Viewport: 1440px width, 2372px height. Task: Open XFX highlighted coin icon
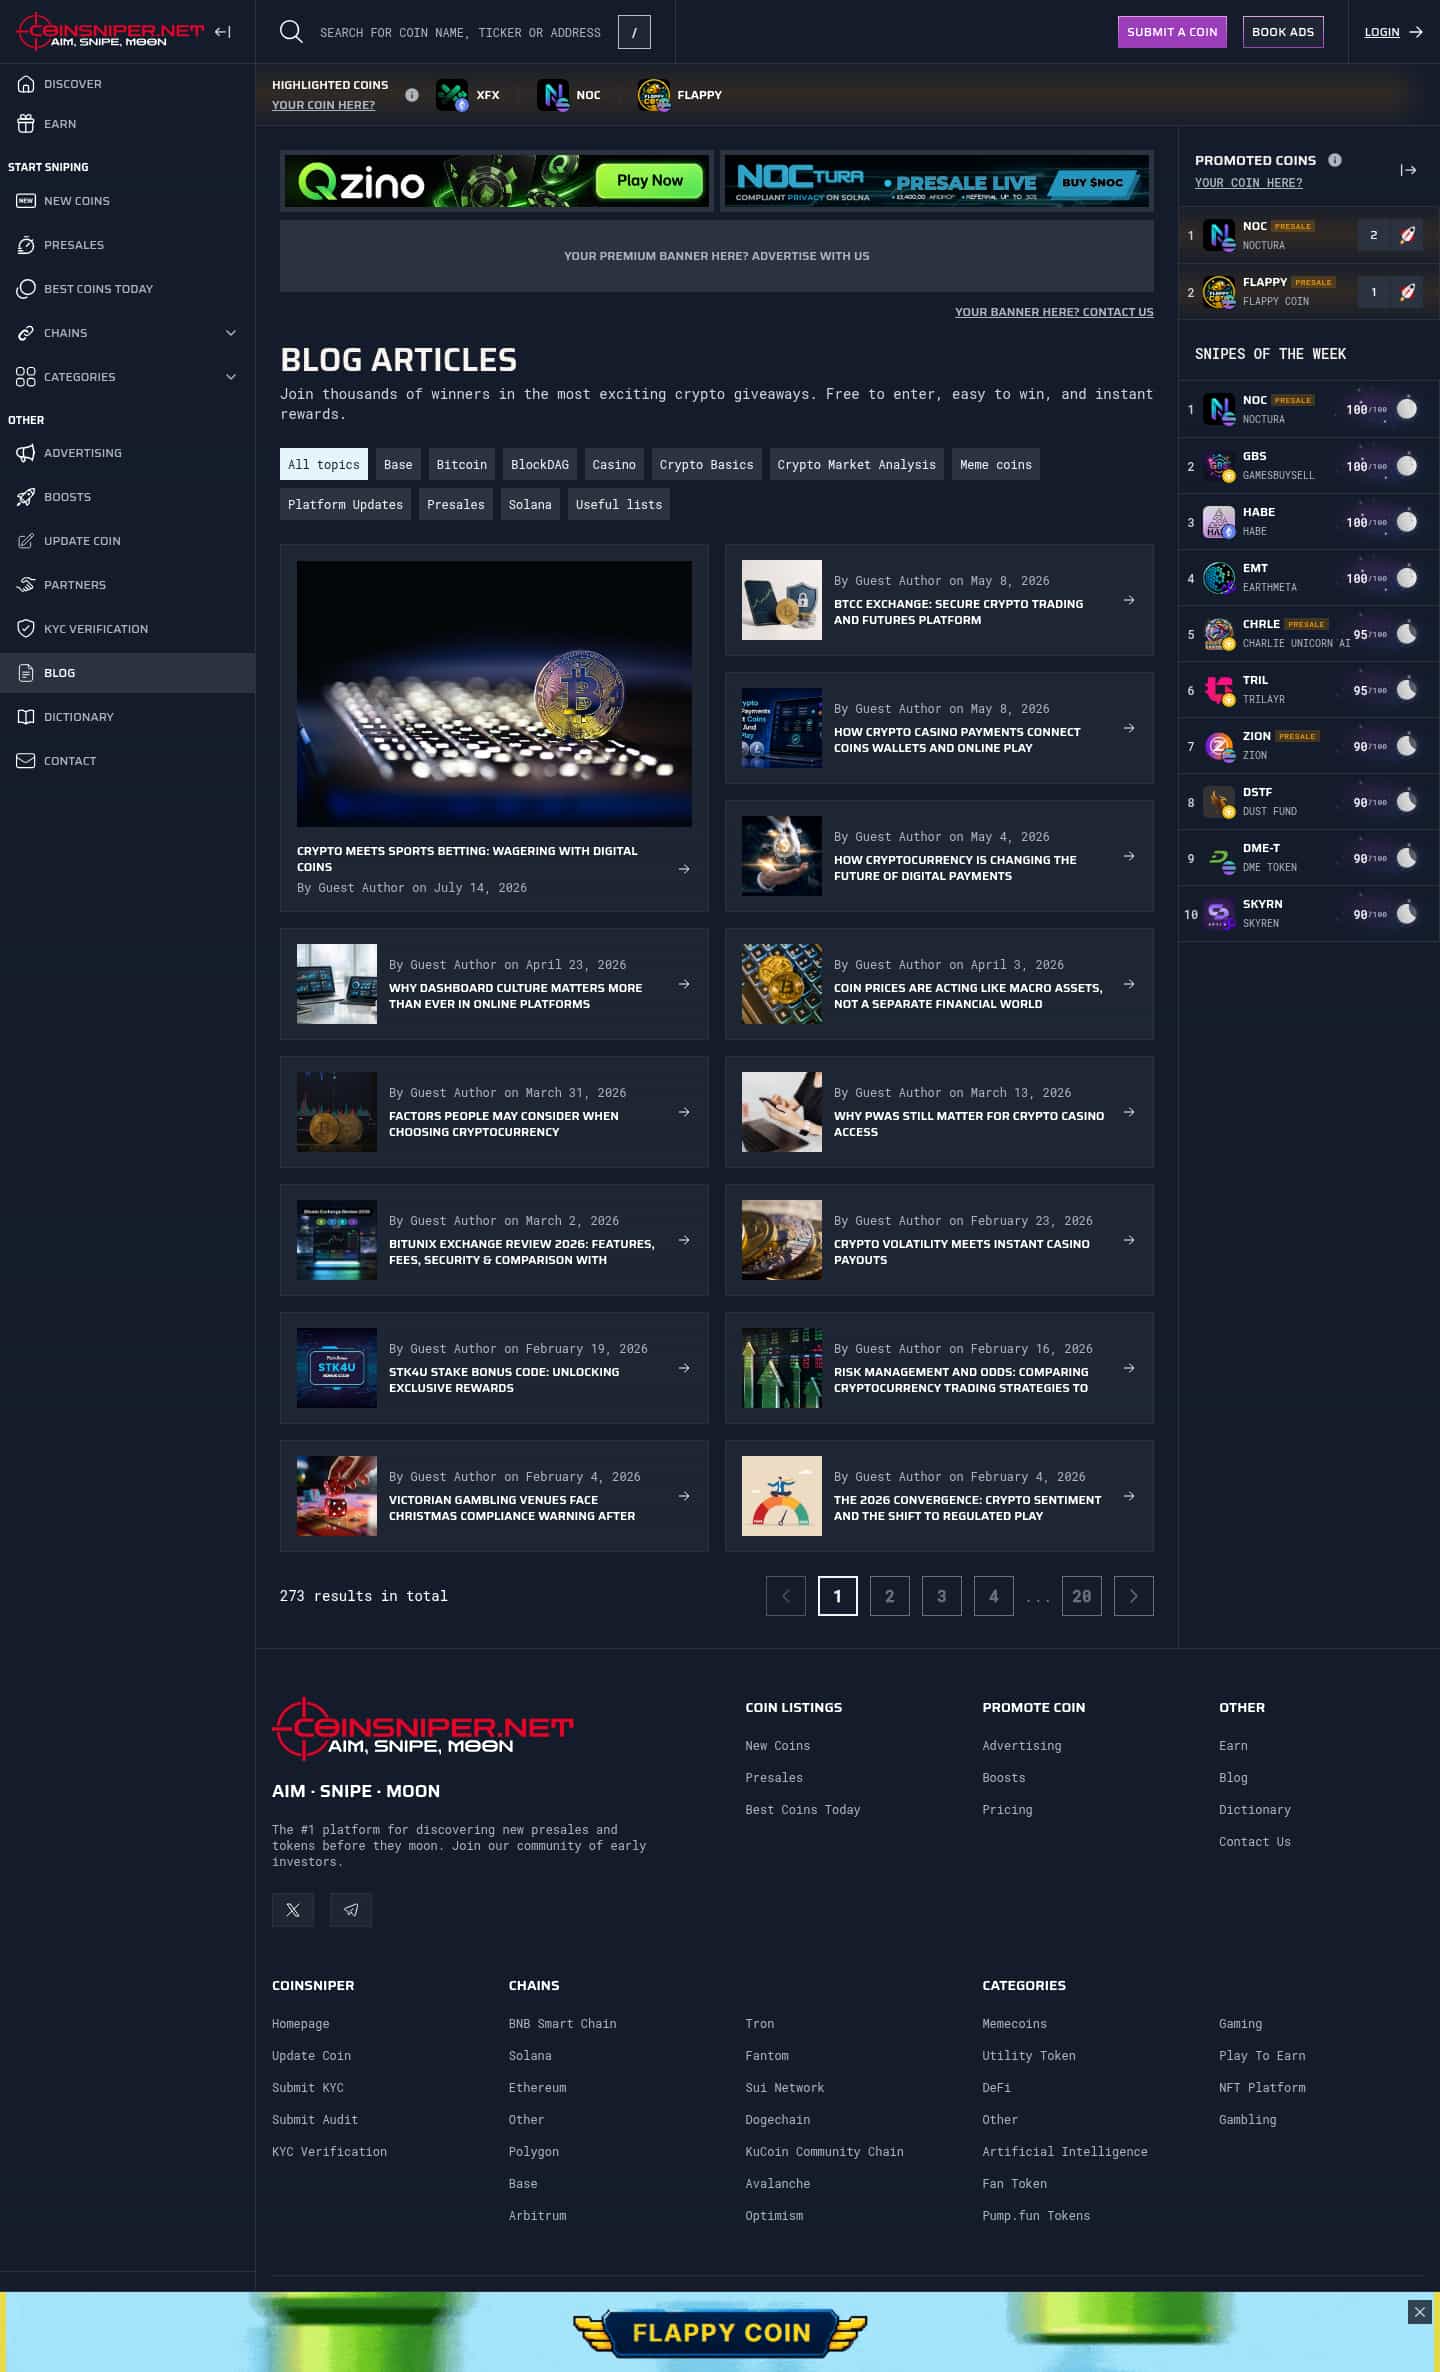pyautogui.click(x=453, y=95)
